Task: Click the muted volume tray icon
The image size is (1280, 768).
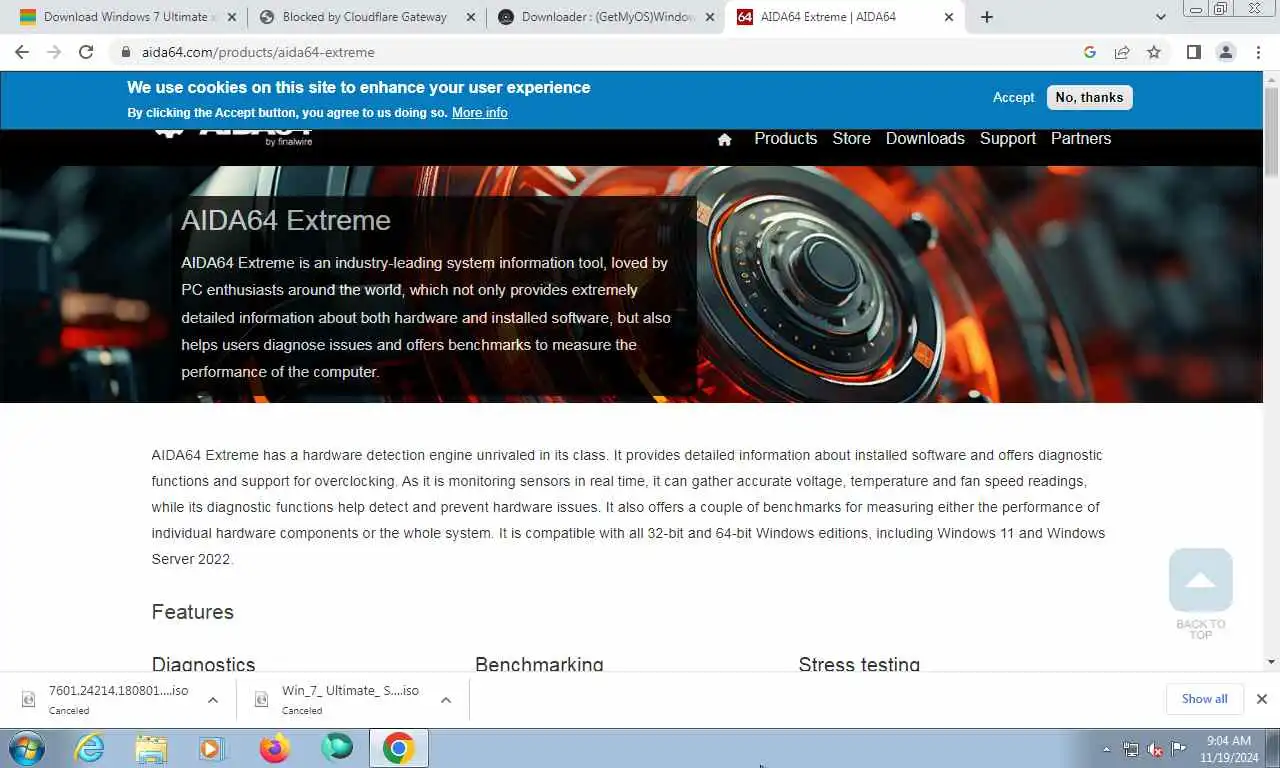Action: 1155,749
